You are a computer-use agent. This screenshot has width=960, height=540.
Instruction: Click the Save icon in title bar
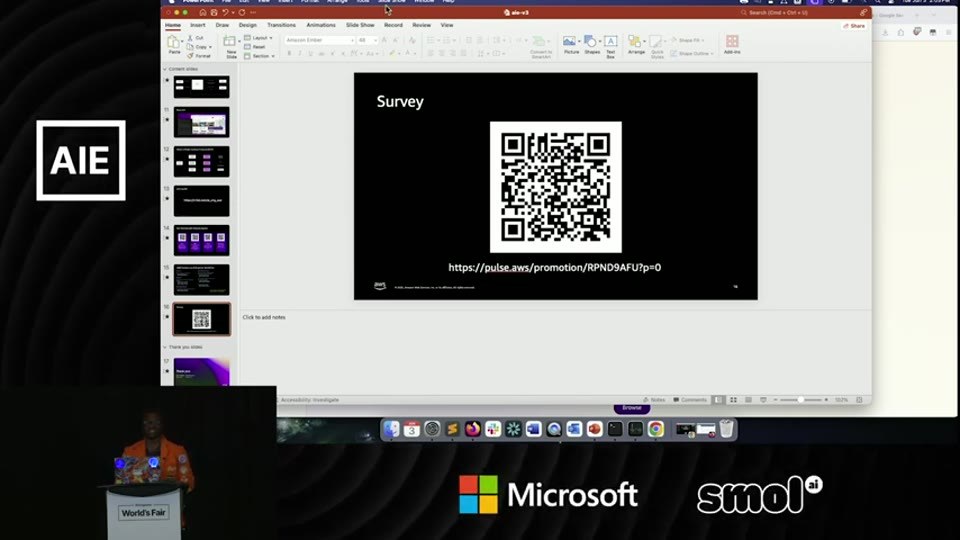point(214,12)
